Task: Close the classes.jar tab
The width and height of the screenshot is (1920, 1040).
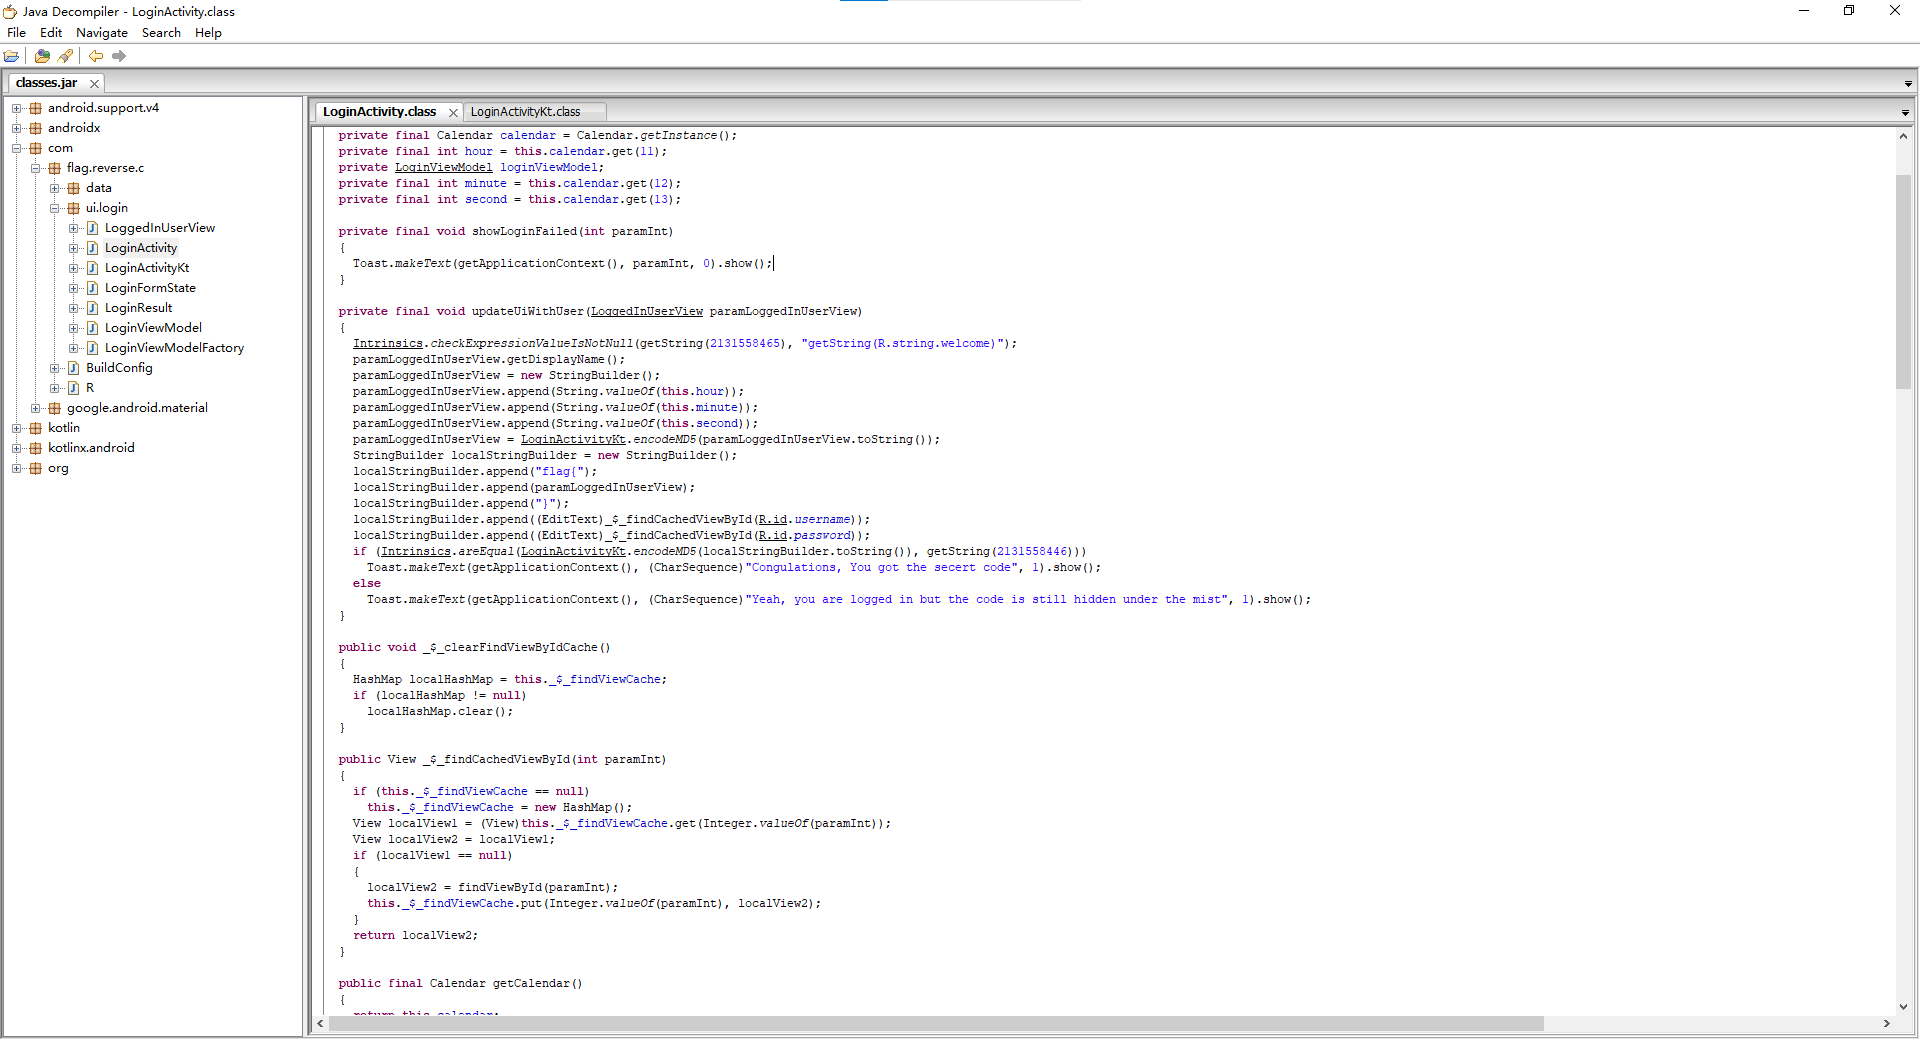Action: tap(94, 84)
